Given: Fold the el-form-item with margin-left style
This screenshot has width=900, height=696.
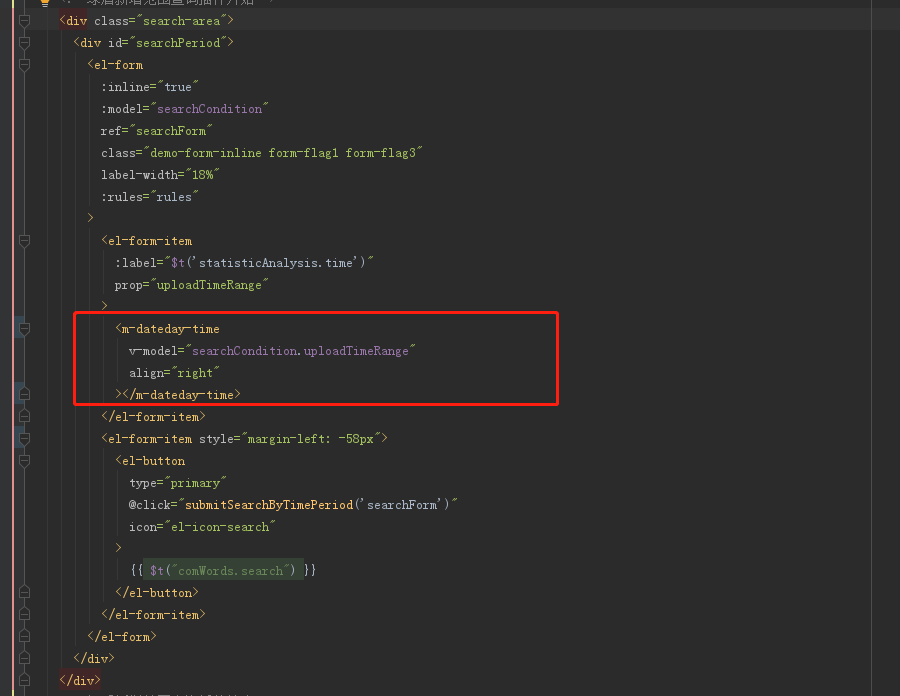Looking at the screenshot, I should [x=24, y=439].
